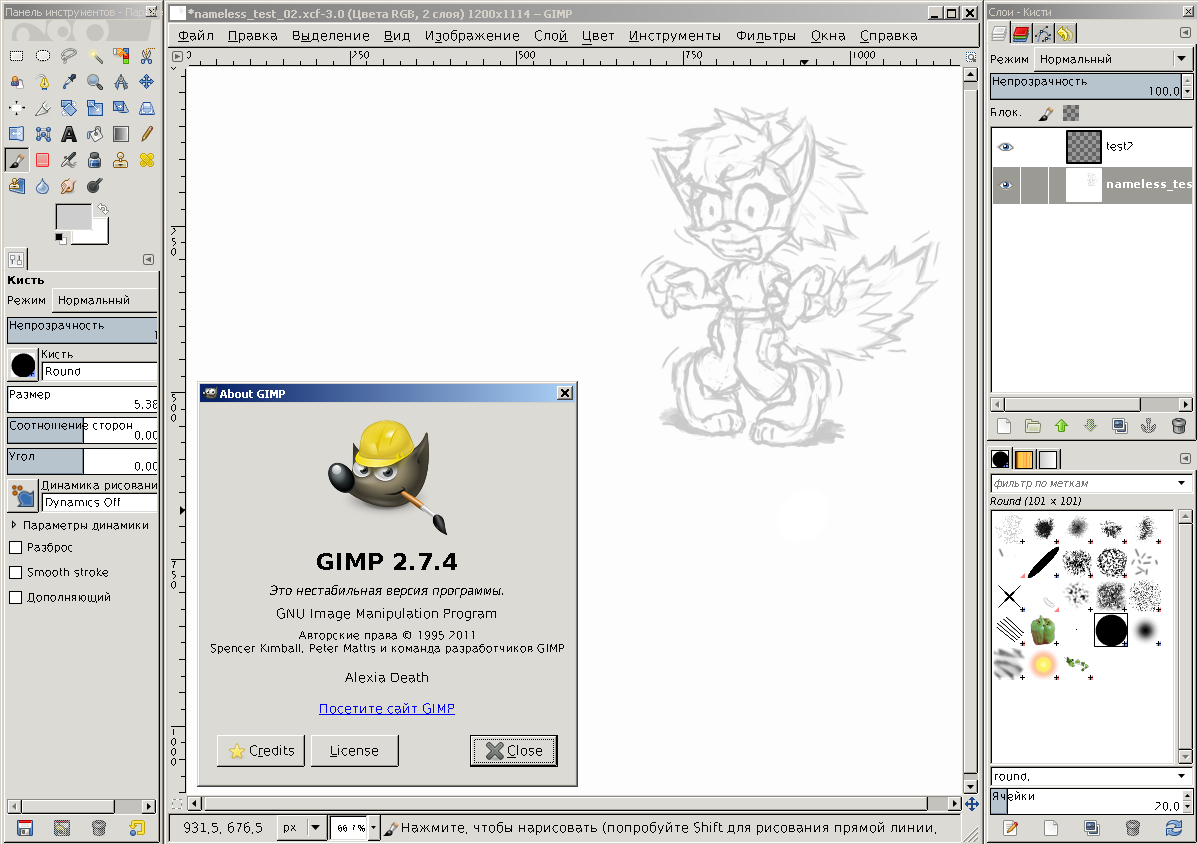The image size is (1198, 844).
Task: Open the tool options tab configuration arrow
Action: coord(148,260)
